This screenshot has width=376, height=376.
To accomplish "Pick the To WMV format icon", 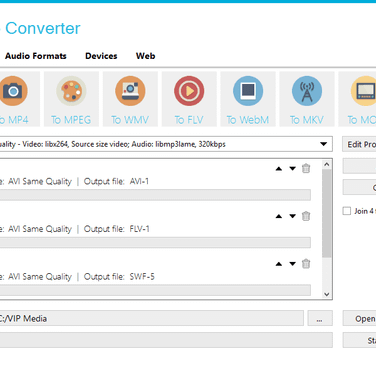I will point(130,91).
